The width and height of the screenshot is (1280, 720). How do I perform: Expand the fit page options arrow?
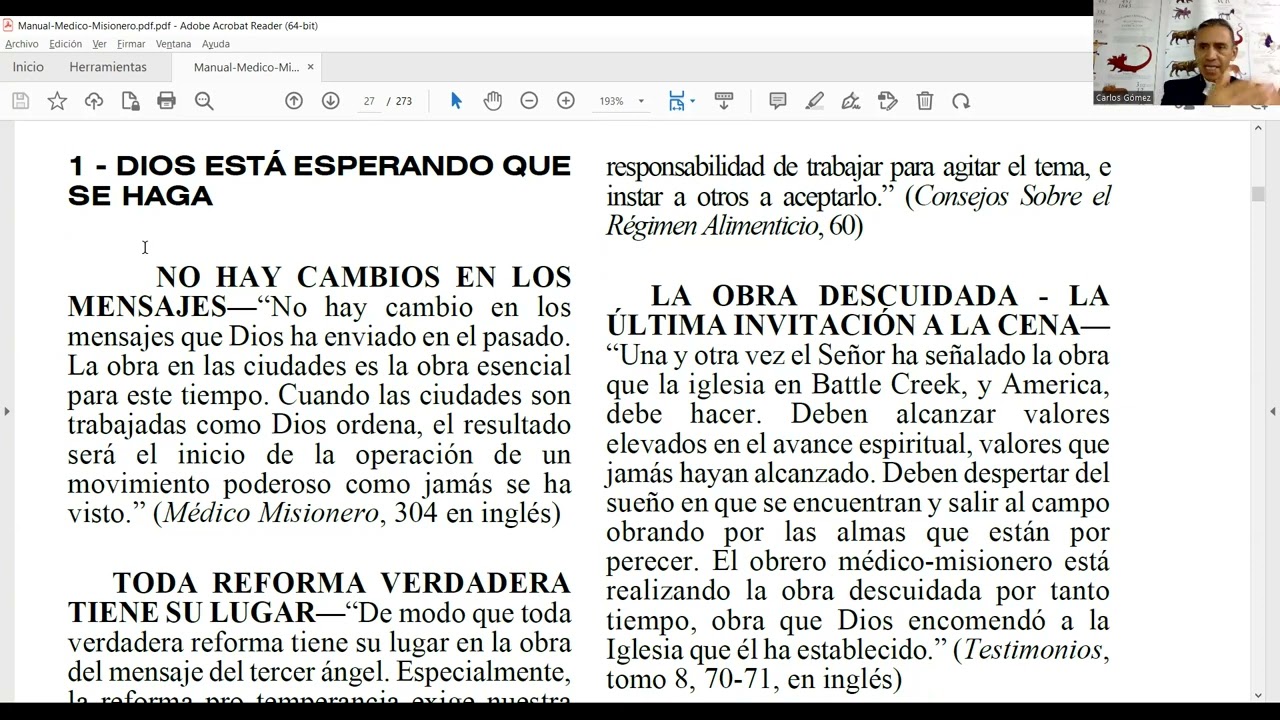[692, 102]
